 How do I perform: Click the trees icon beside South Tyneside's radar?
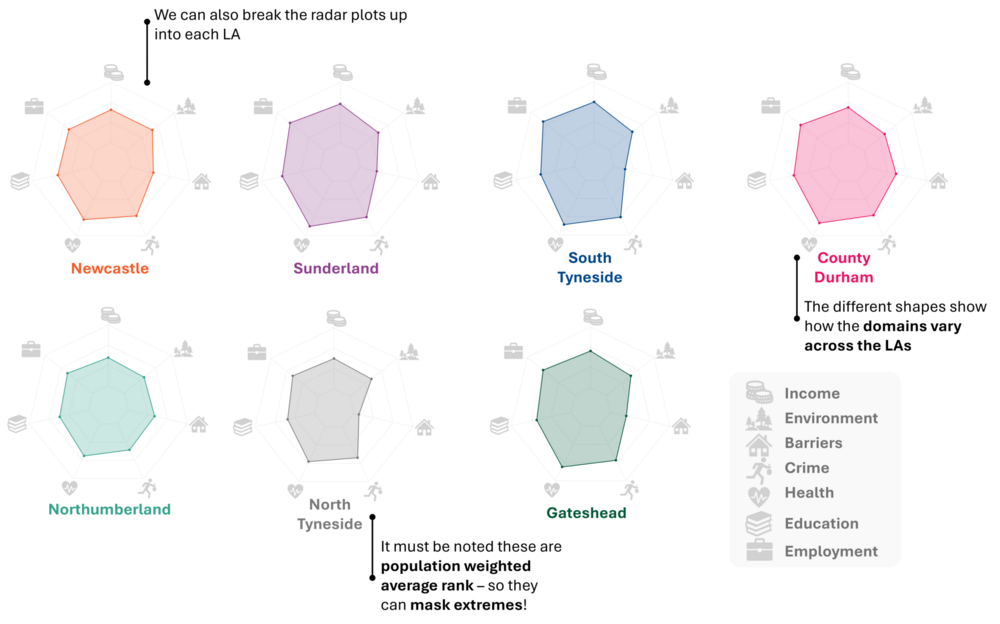tap(669, 105)
